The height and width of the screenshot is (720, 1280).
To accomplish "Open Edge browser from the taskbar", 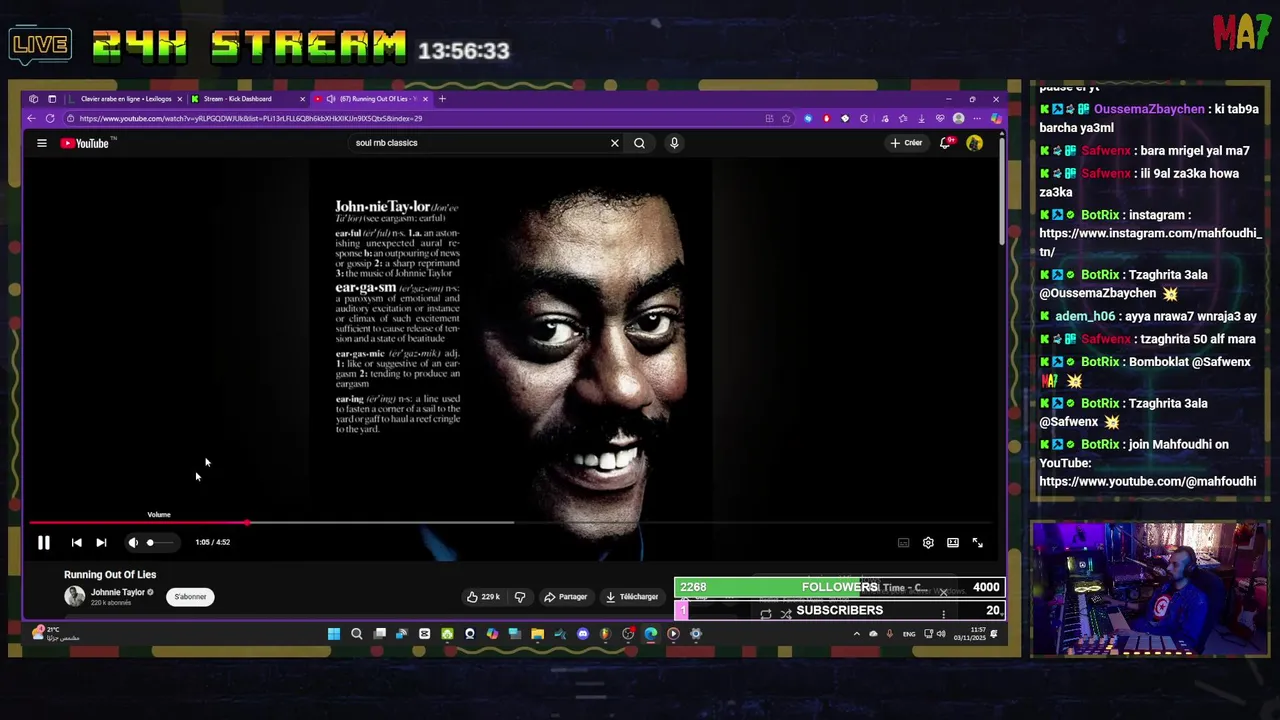I will coord(651,633).
